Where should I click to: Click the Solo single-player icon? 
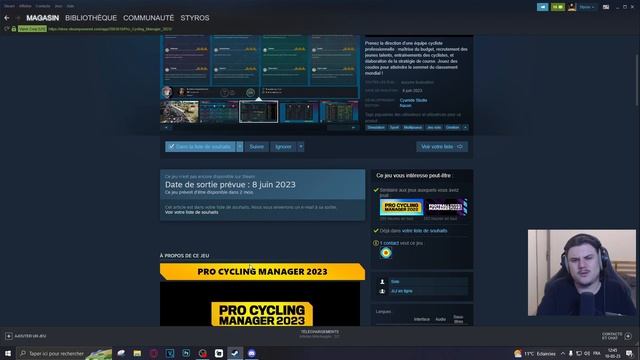click(382, 282)
